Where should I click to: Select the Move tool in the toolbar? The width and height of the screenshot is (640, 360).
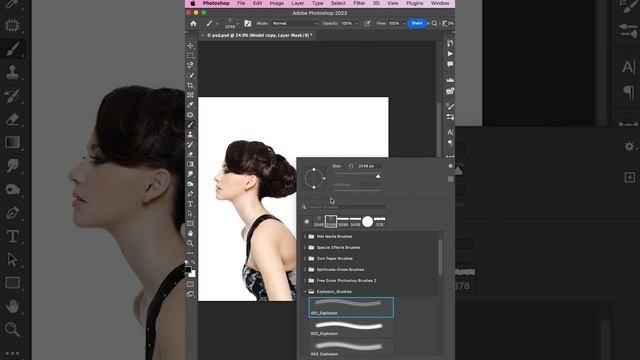click(190, 45)
